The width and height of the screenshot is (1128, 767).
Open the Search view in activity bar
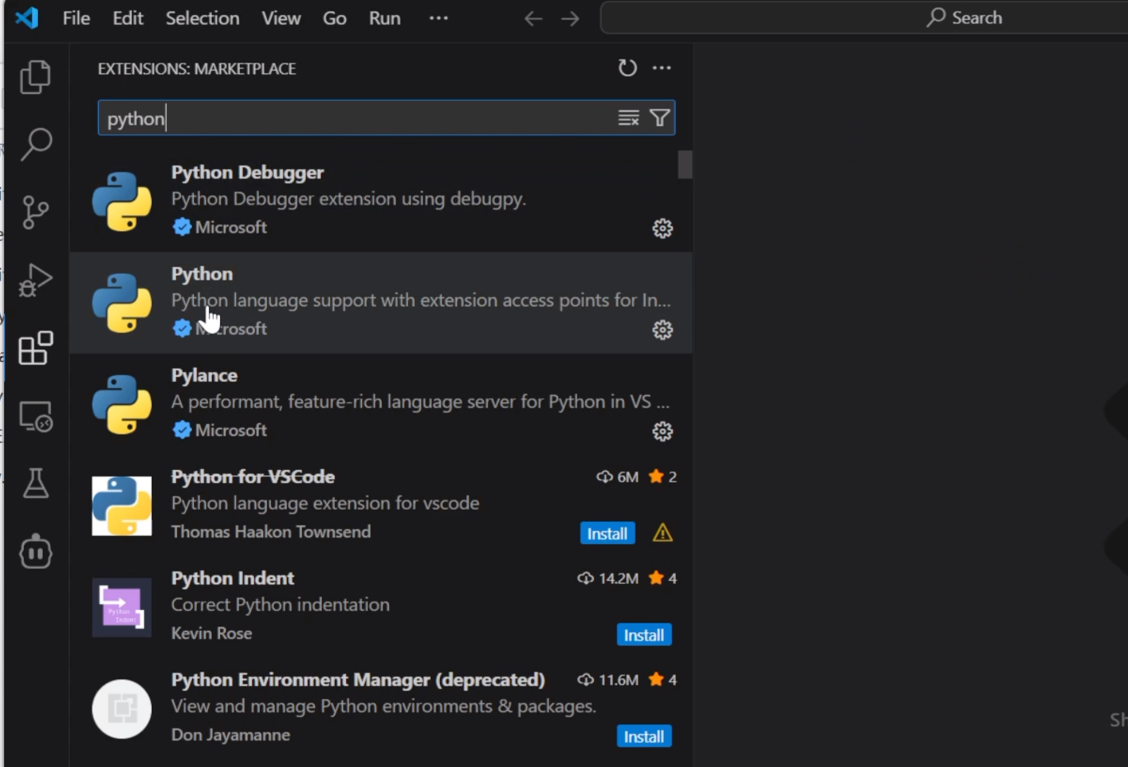pos(35,145)
